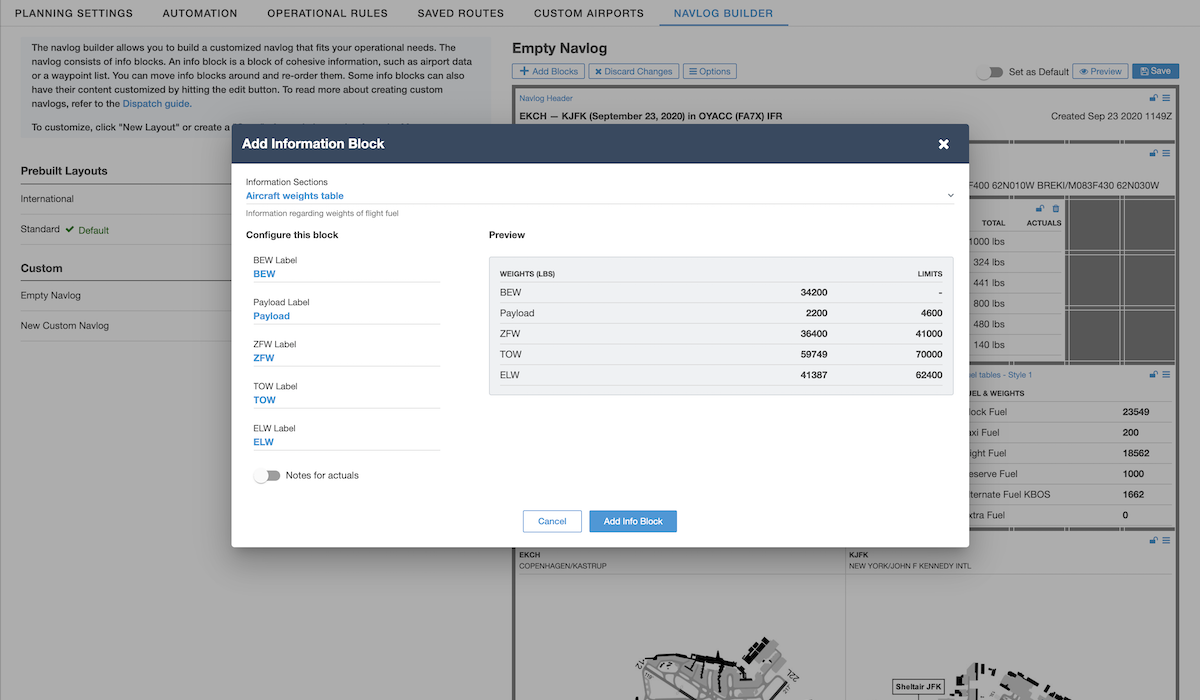Open the fuel tables Style 1 block menu
Screen dimensions: 1200x700
pyautogui.click(x=1166, y=375)
